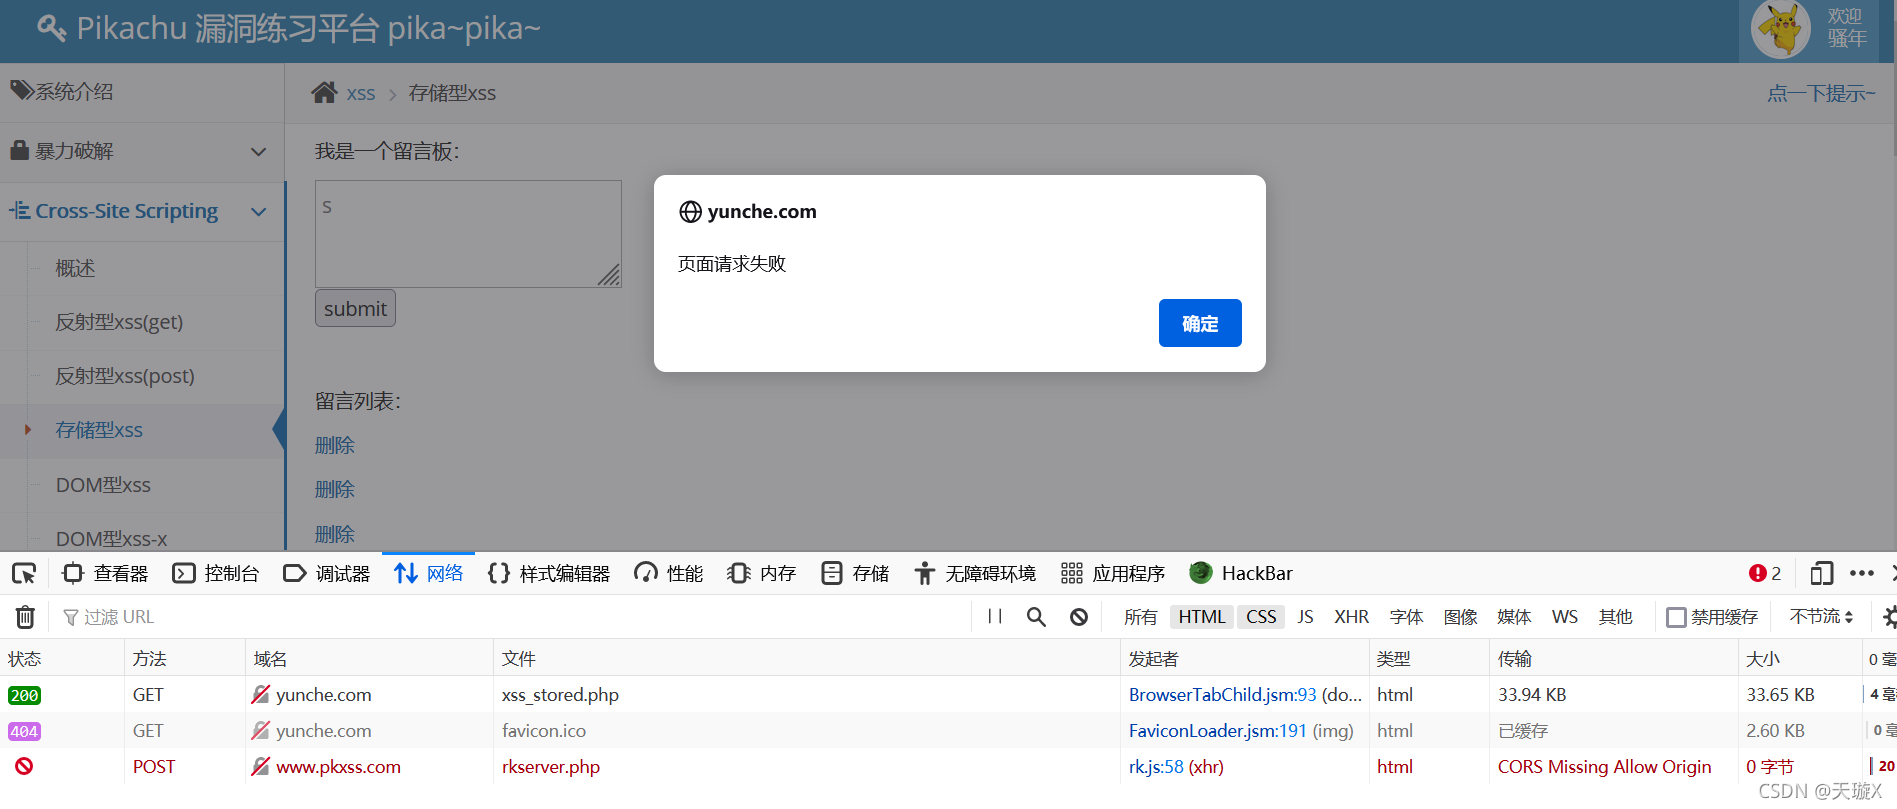Image resolution: width=1897 pixels, height=809 pixels.
Task: Select the favicon.ico request row
Action: pos(948,731)
